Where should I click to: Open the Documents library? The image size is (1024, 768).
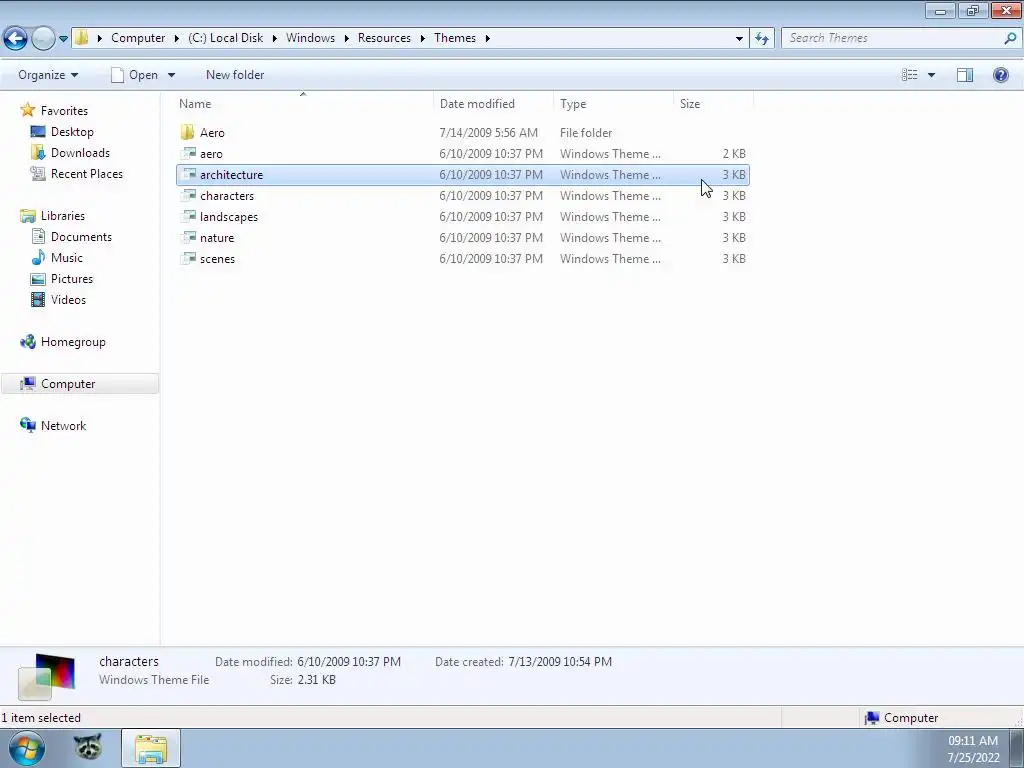81,236
